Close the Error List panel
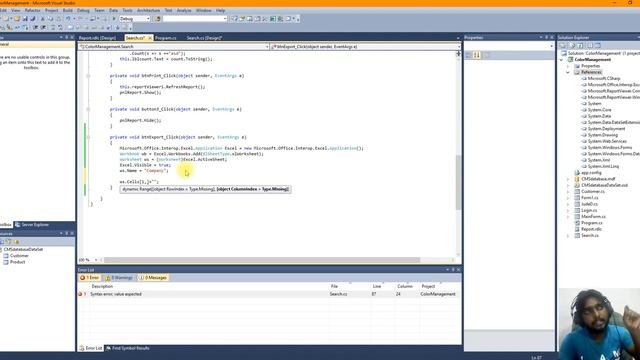 point(458,270)
